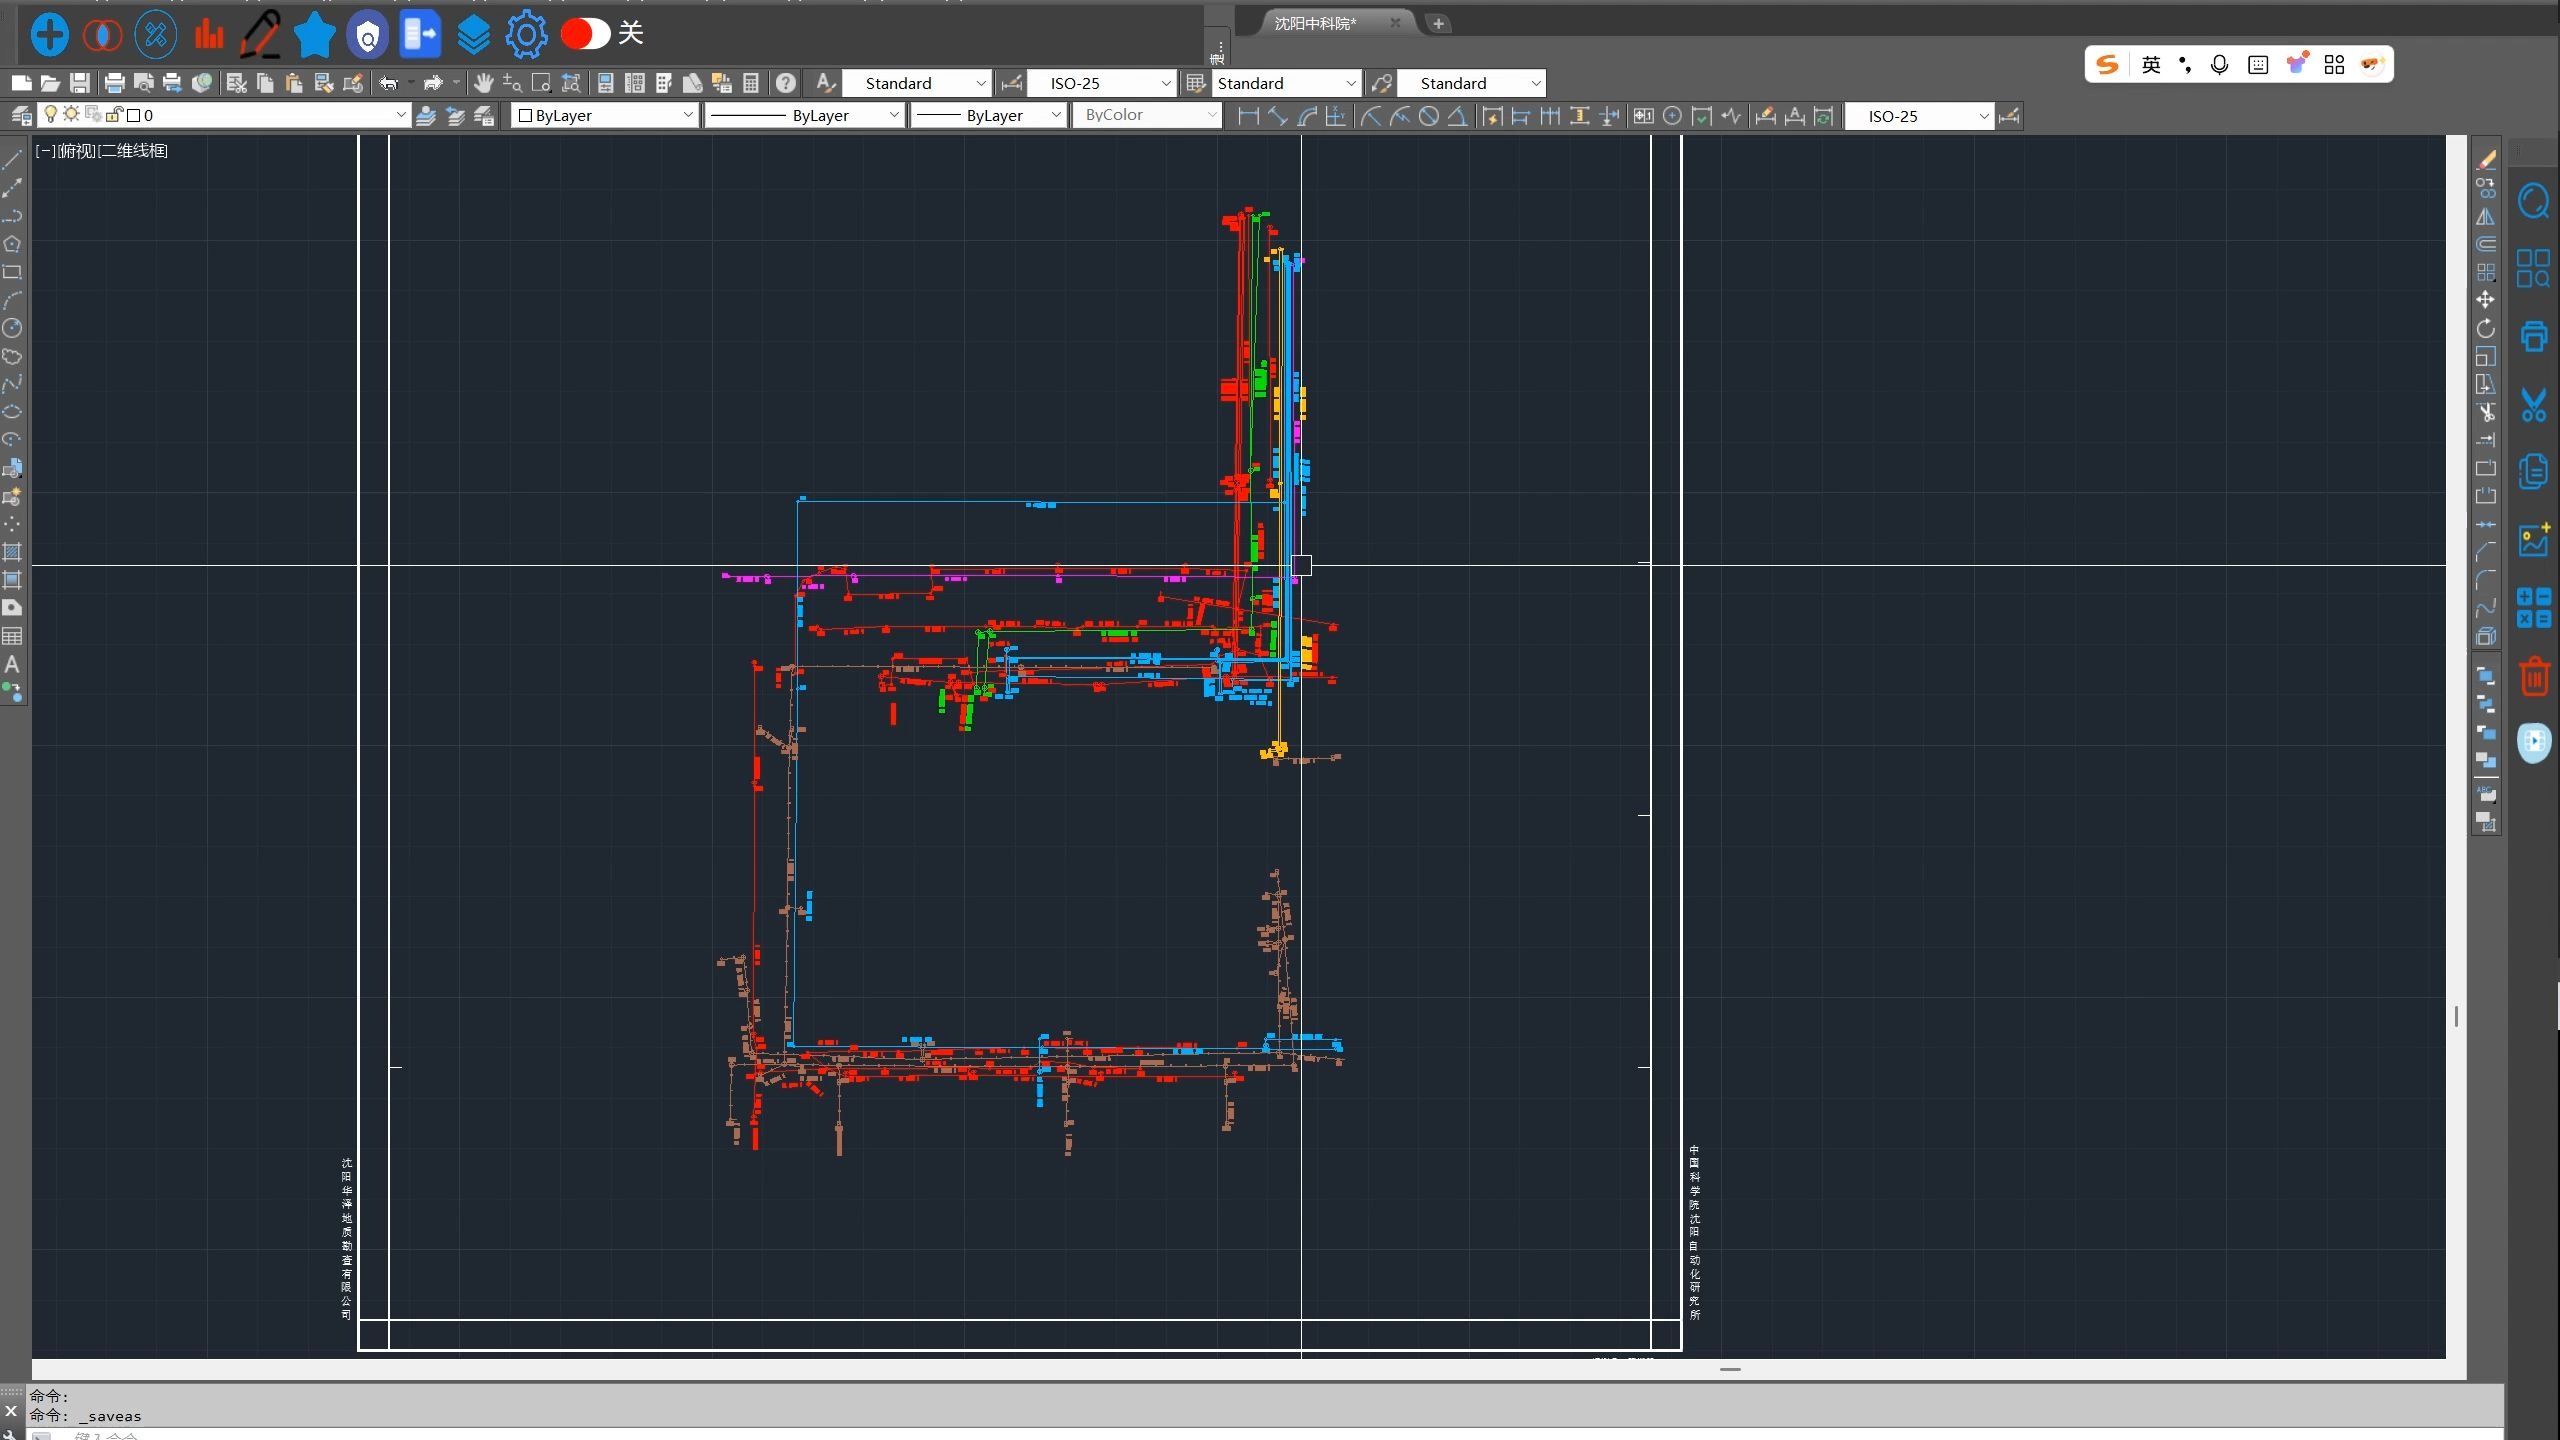Click the blue printer panel icon

pyautogui.click(x=2534, y=336)
